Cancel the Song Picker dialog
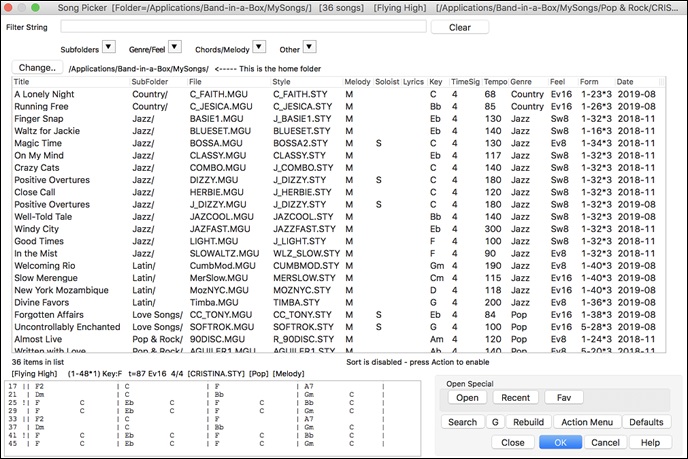 [x=605, y=442]
